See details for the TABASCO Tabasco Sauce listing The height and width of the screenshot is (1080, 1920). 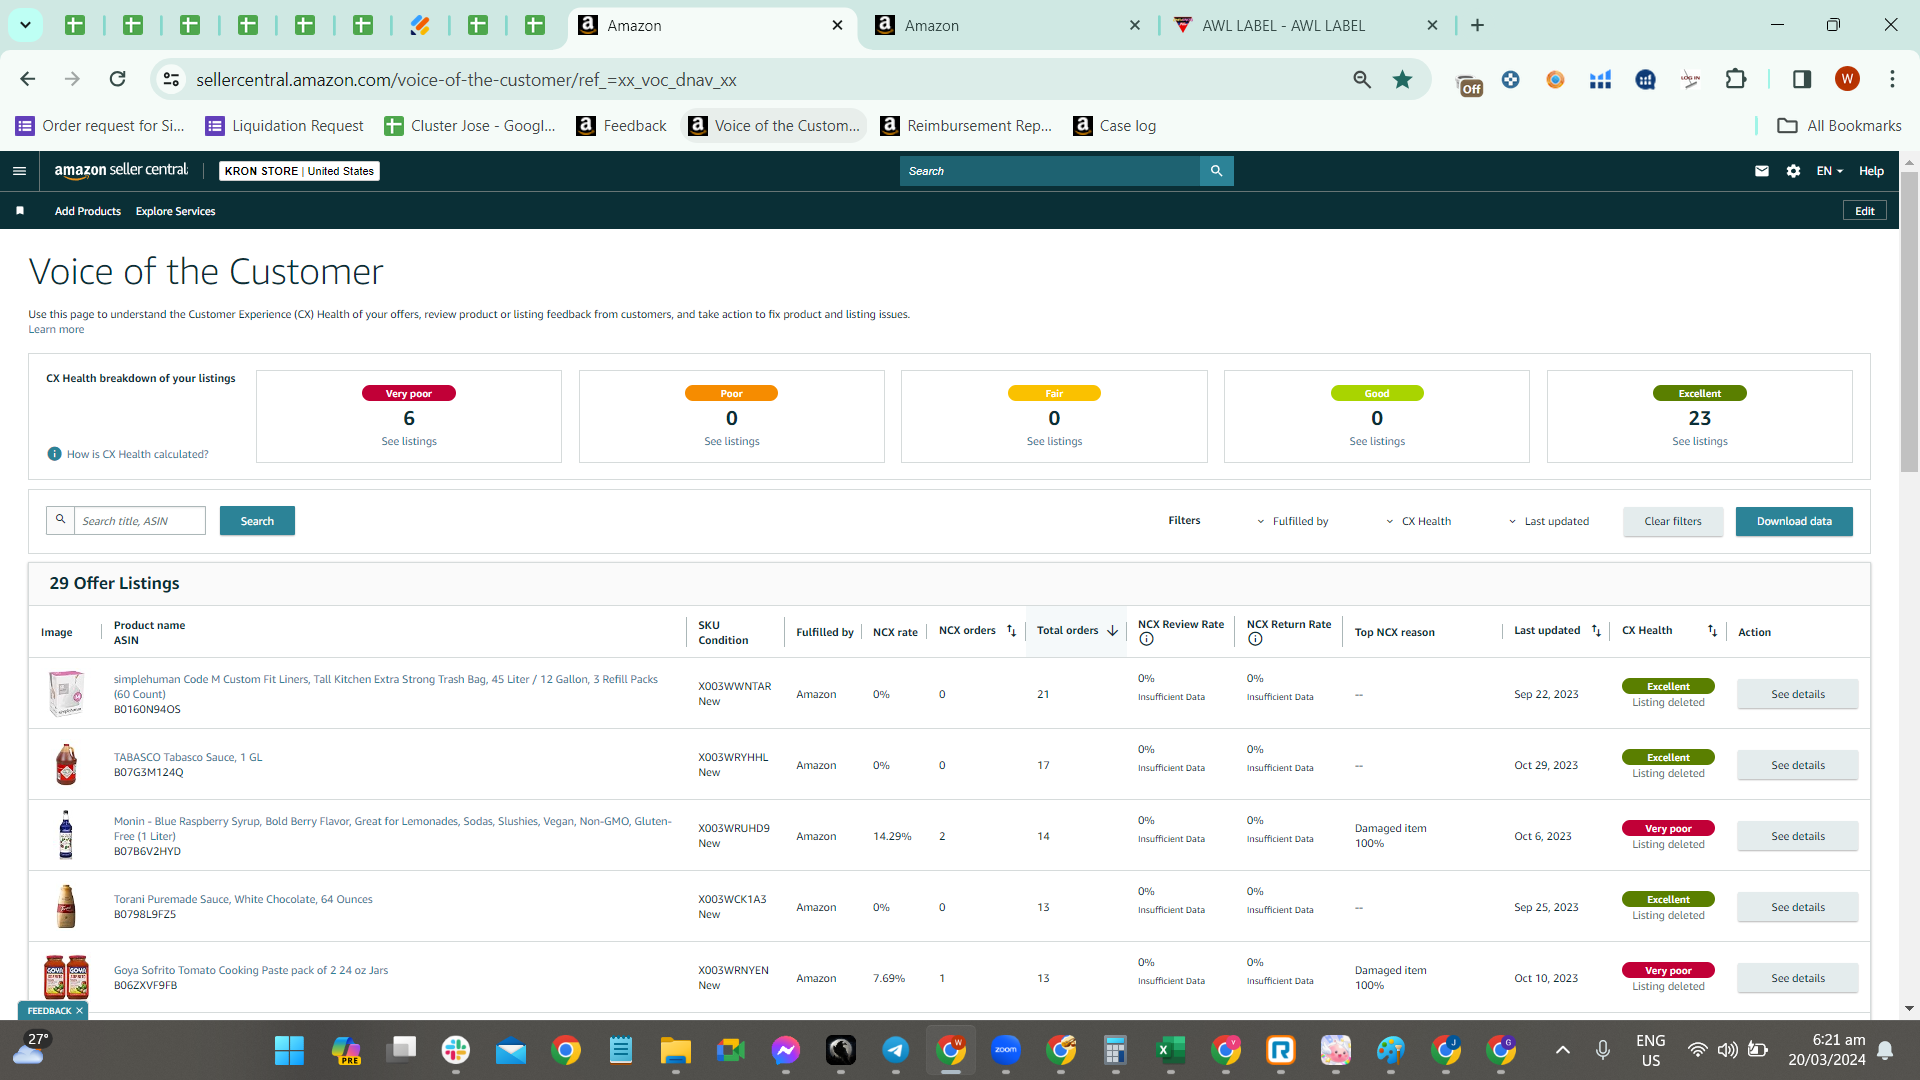(x=1798, y=765)
